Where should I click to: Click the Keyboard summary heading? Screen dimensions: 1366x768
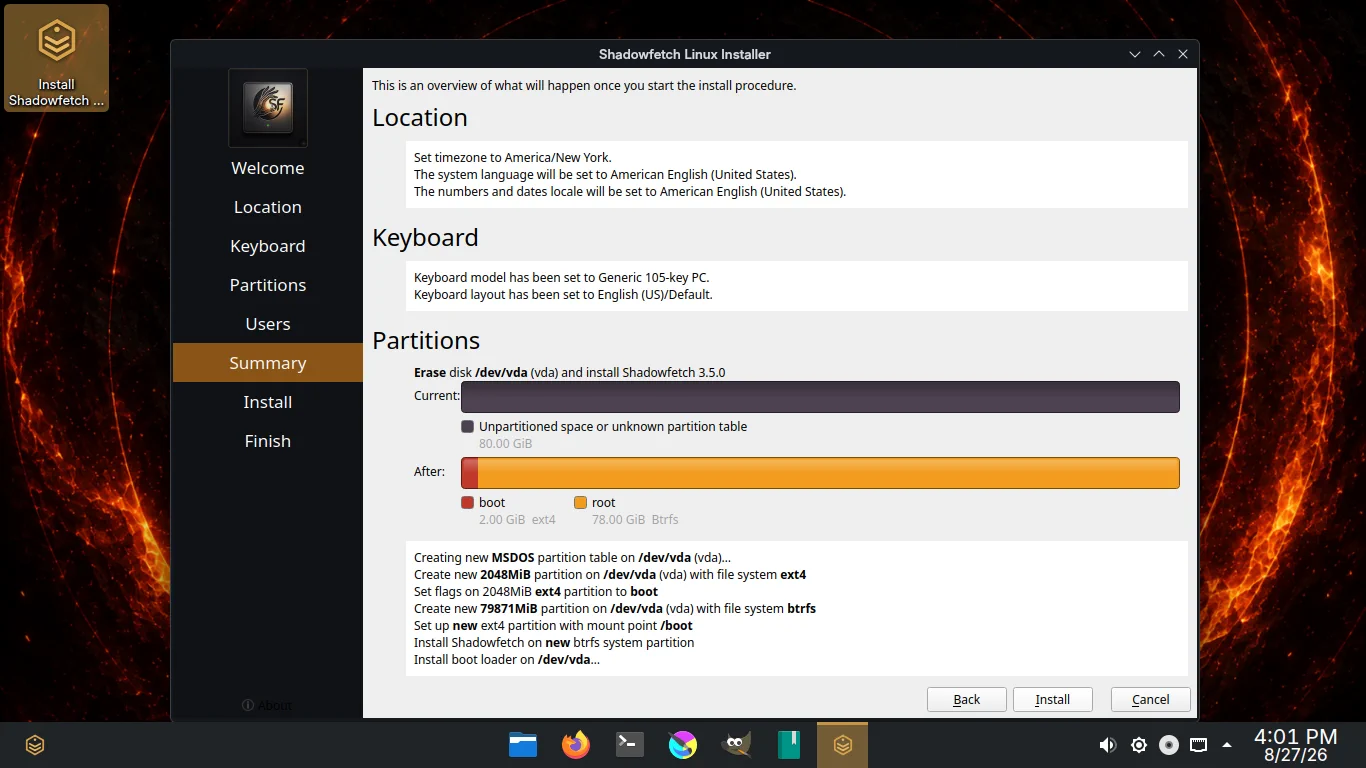tap(425, 238)
